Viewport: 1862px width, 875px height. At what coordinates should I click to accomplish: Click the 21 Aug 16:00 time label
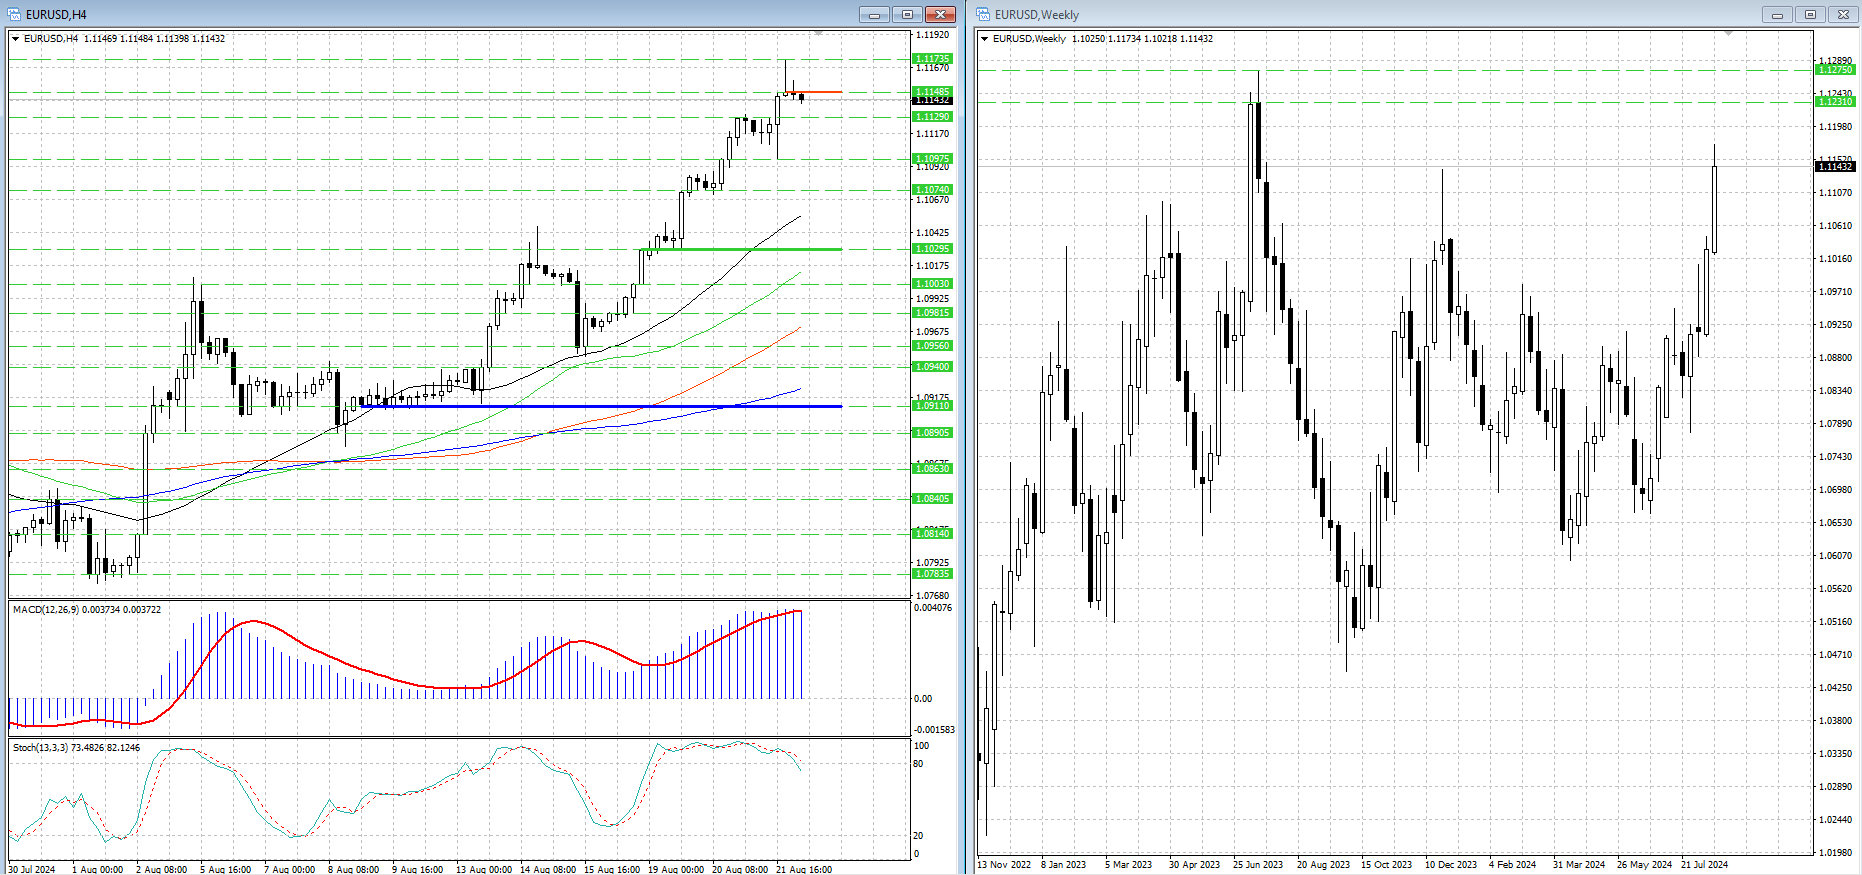point(804,870)
